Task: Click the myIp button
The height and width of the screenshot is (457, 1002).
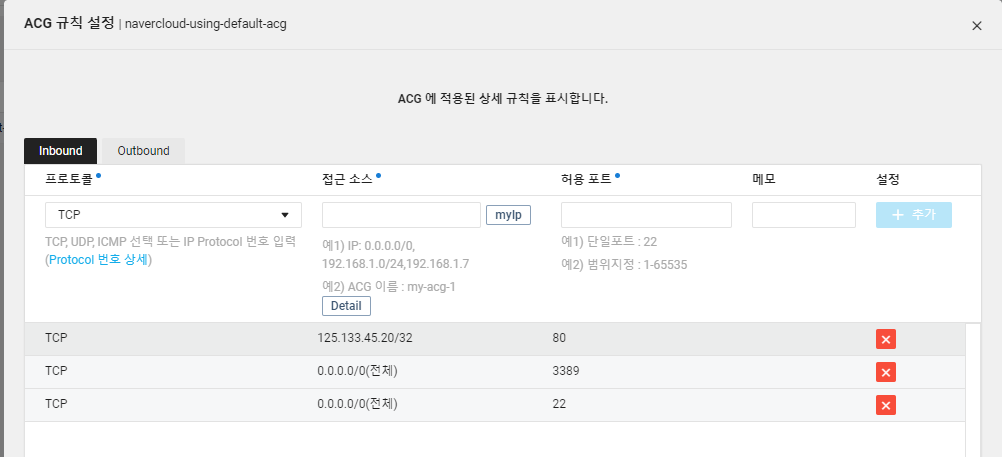Action: 509,215
